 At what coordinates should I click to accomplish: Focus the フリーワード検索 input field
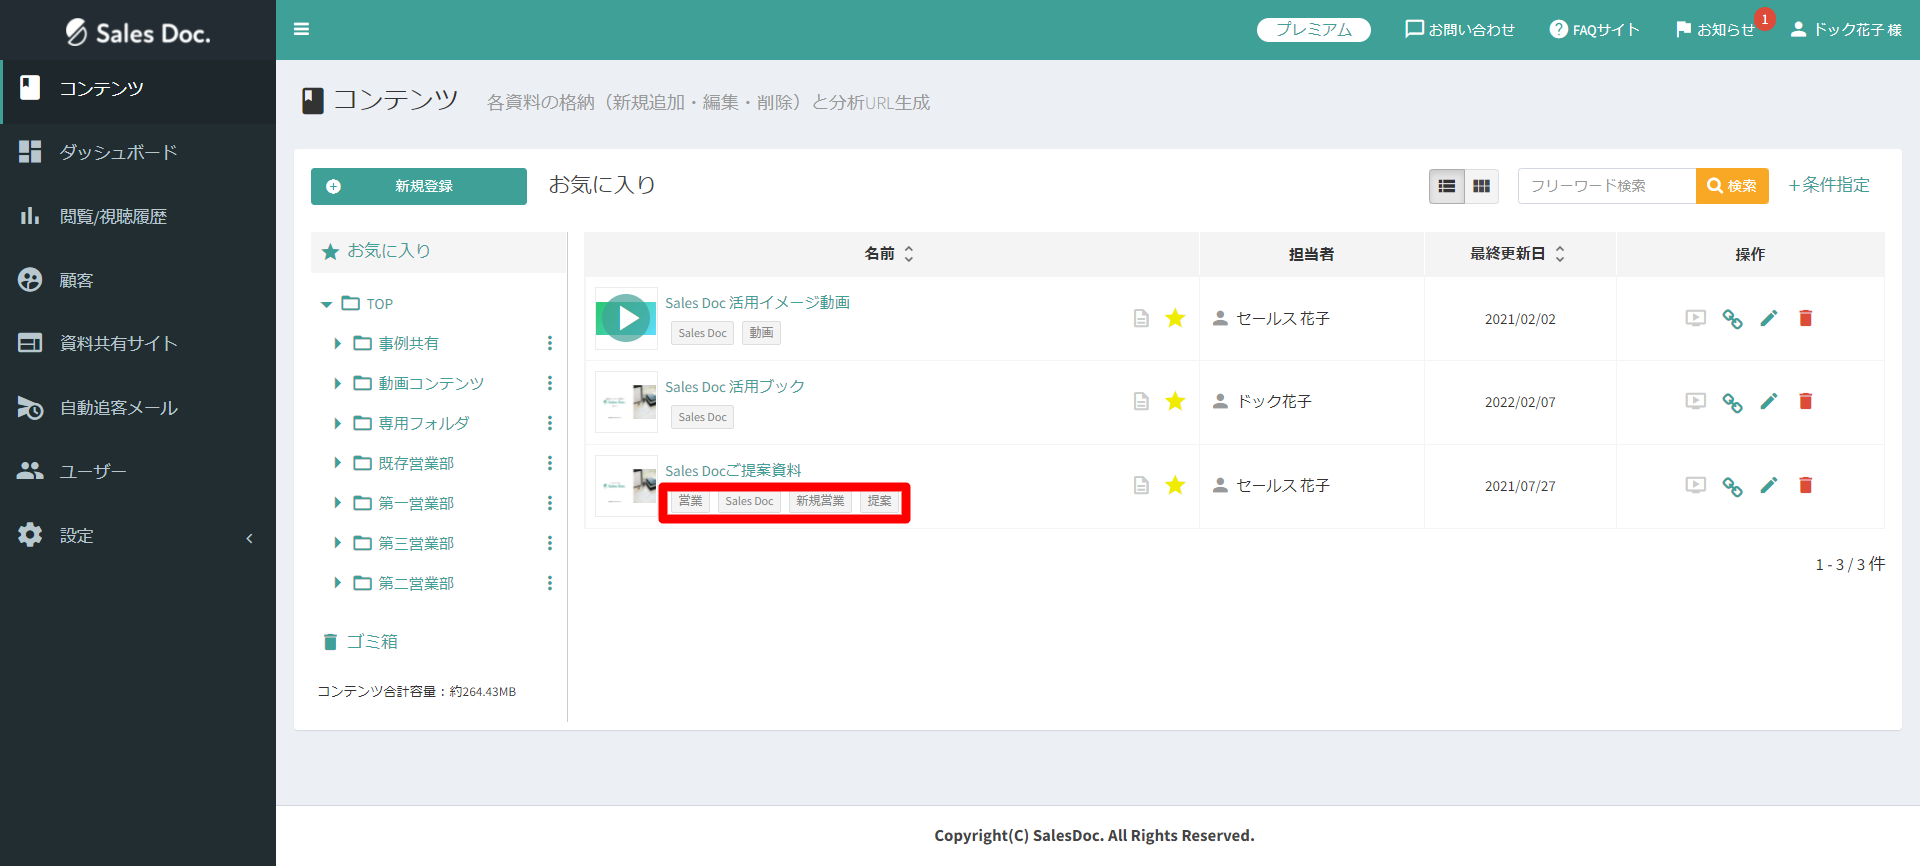point(1607,186)
